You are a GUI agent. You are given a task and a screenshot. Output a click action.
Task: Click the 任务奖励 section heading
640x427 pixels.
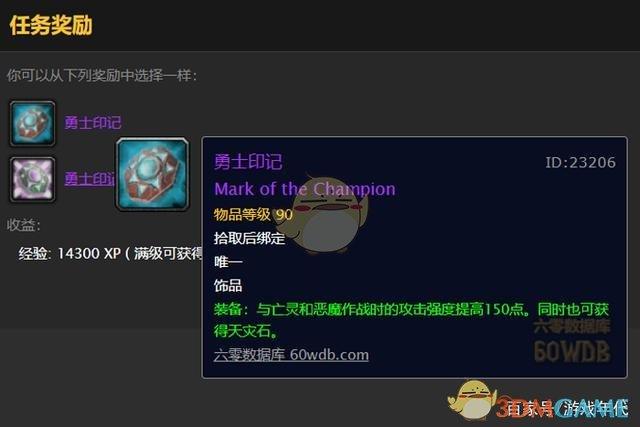click(x=51, y=25)
